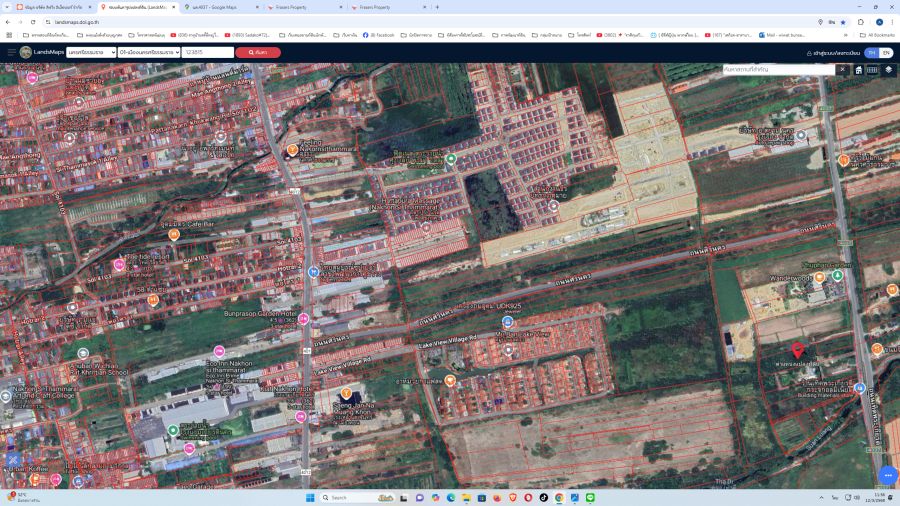
Task: Click the map layers icon
Action: click(888, 70)
